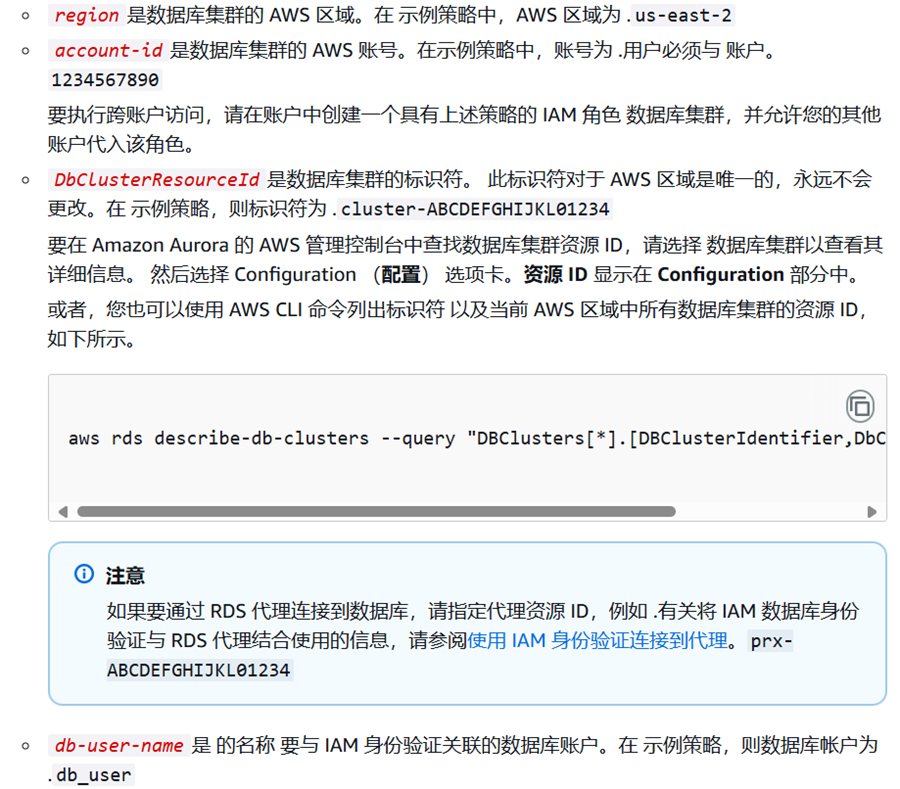Copy the AWS CLI command code block
The width and height of the screenshot is (900, 789).
point(860,406)
